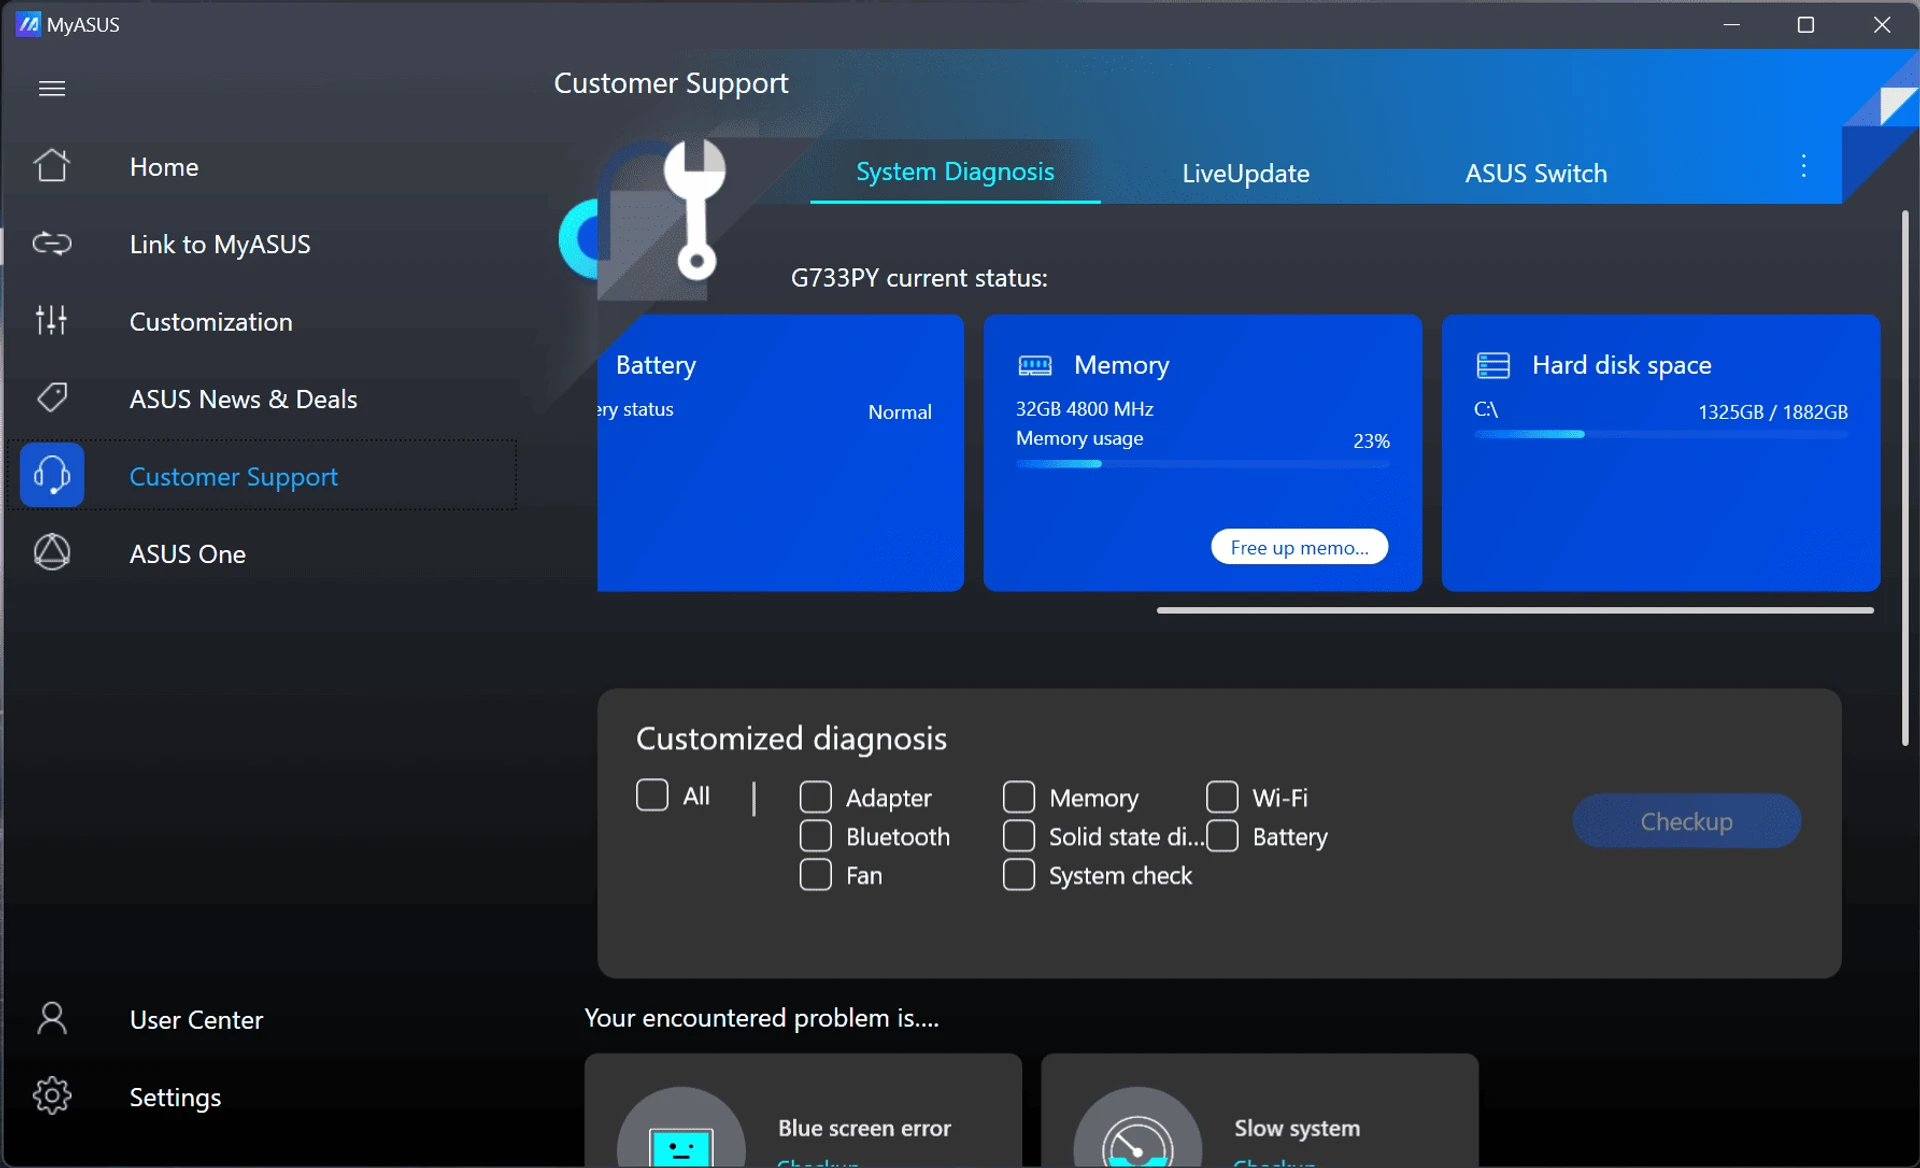
Task: Click the ASUS One triangle icon
Action: [x=52, y=552]
